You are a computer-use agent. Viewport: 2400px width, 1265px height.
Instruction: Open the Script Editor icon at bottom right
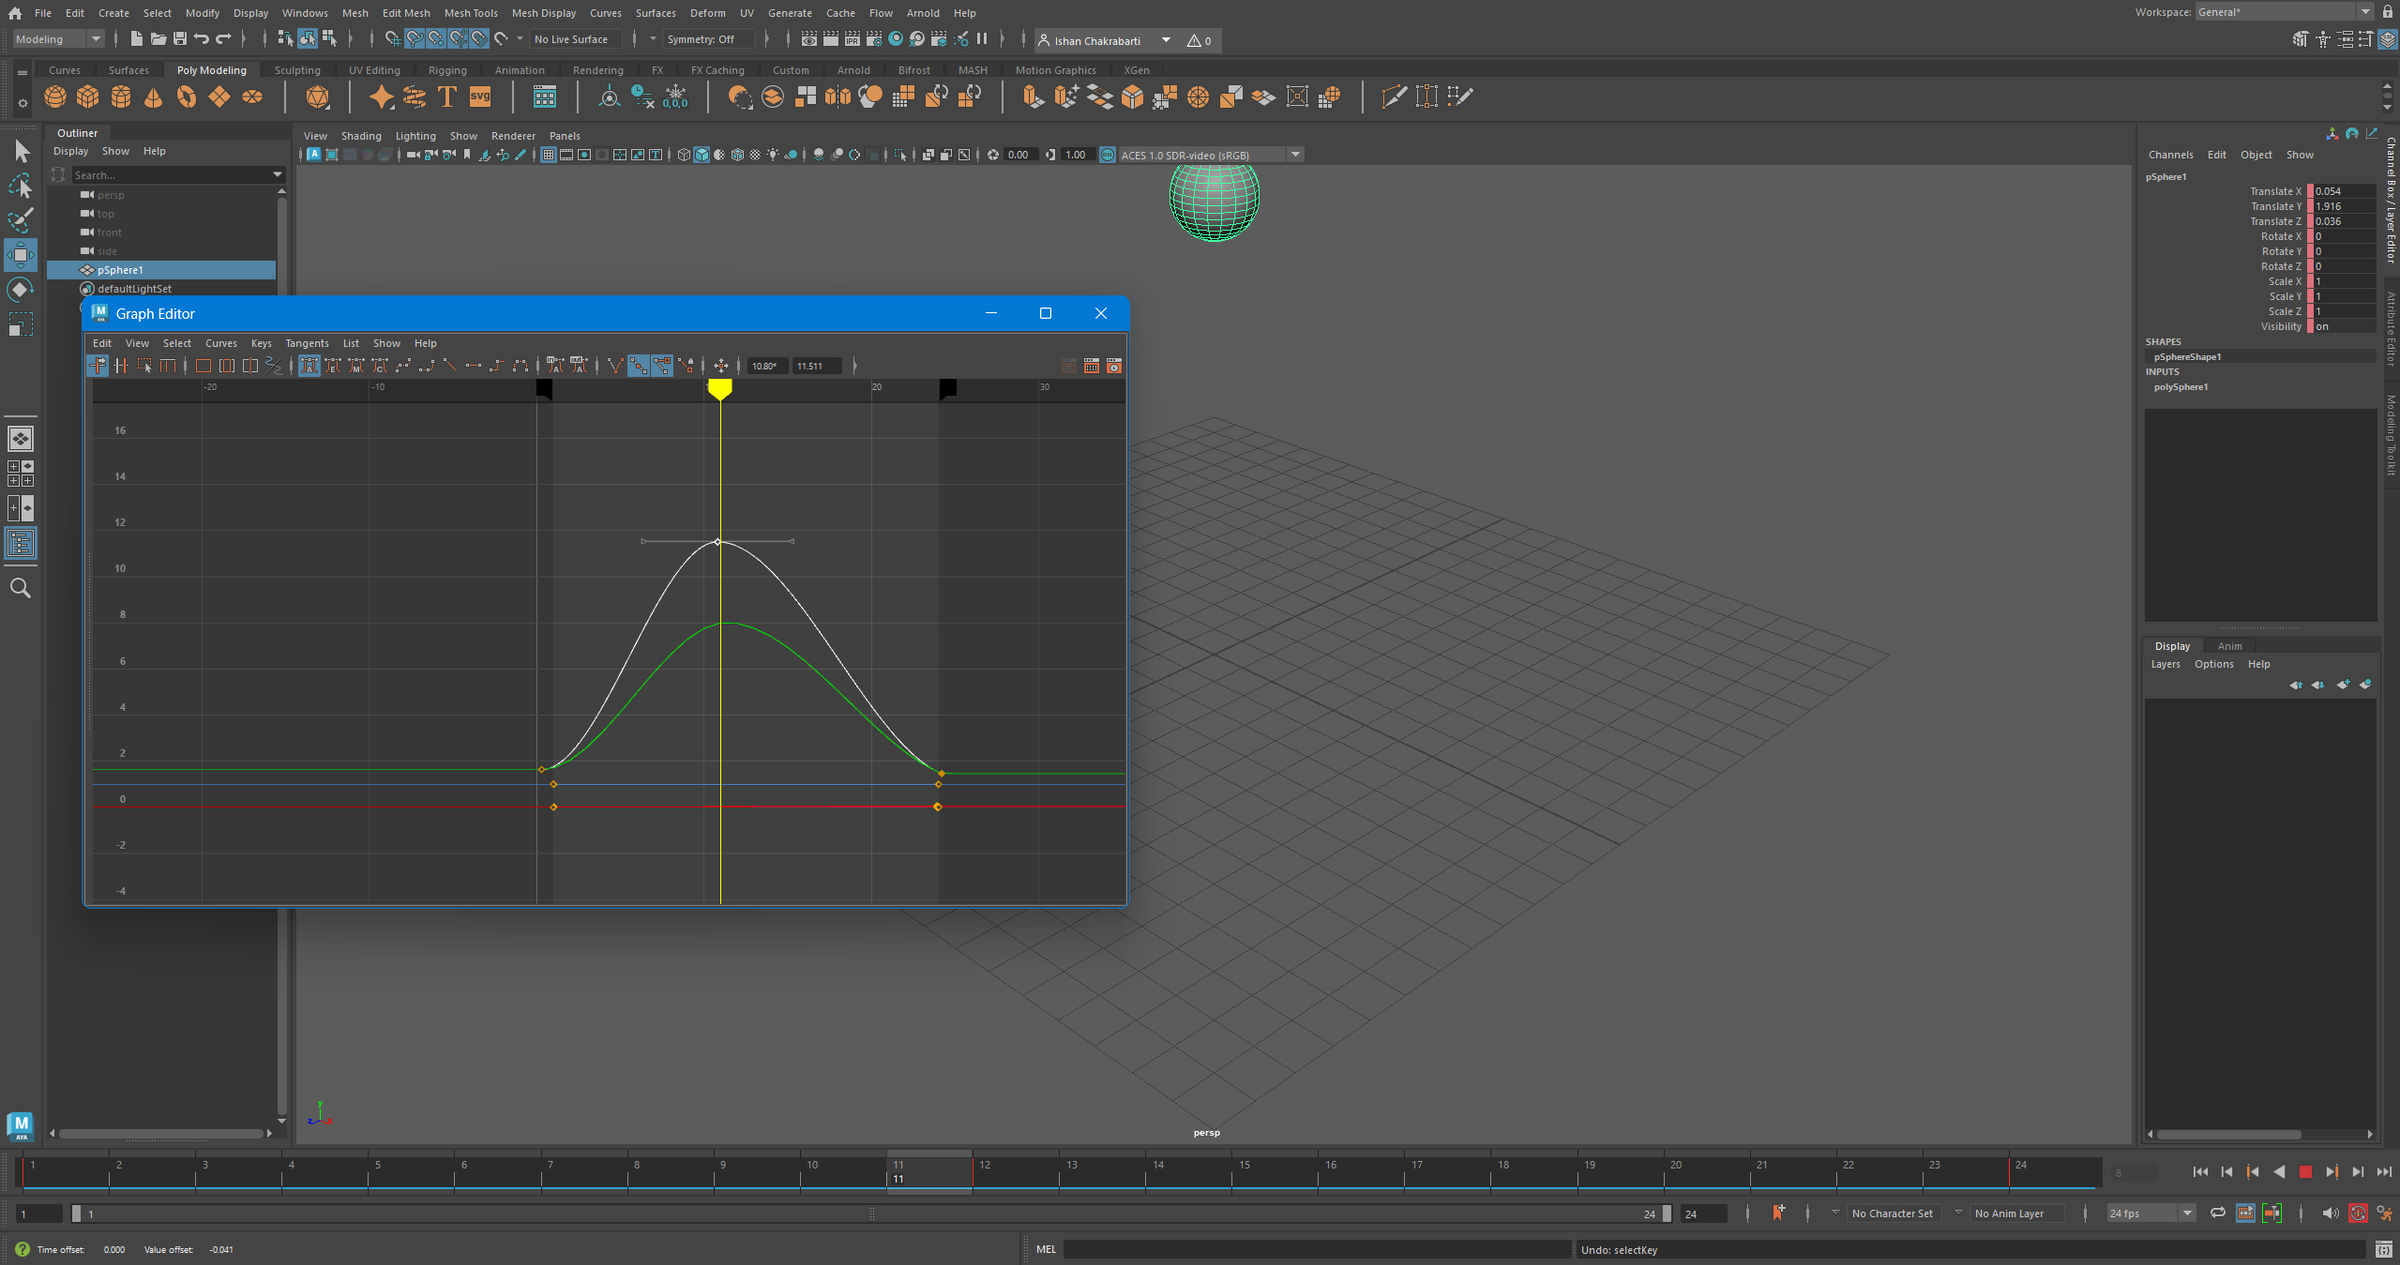pos(2384,1249)
